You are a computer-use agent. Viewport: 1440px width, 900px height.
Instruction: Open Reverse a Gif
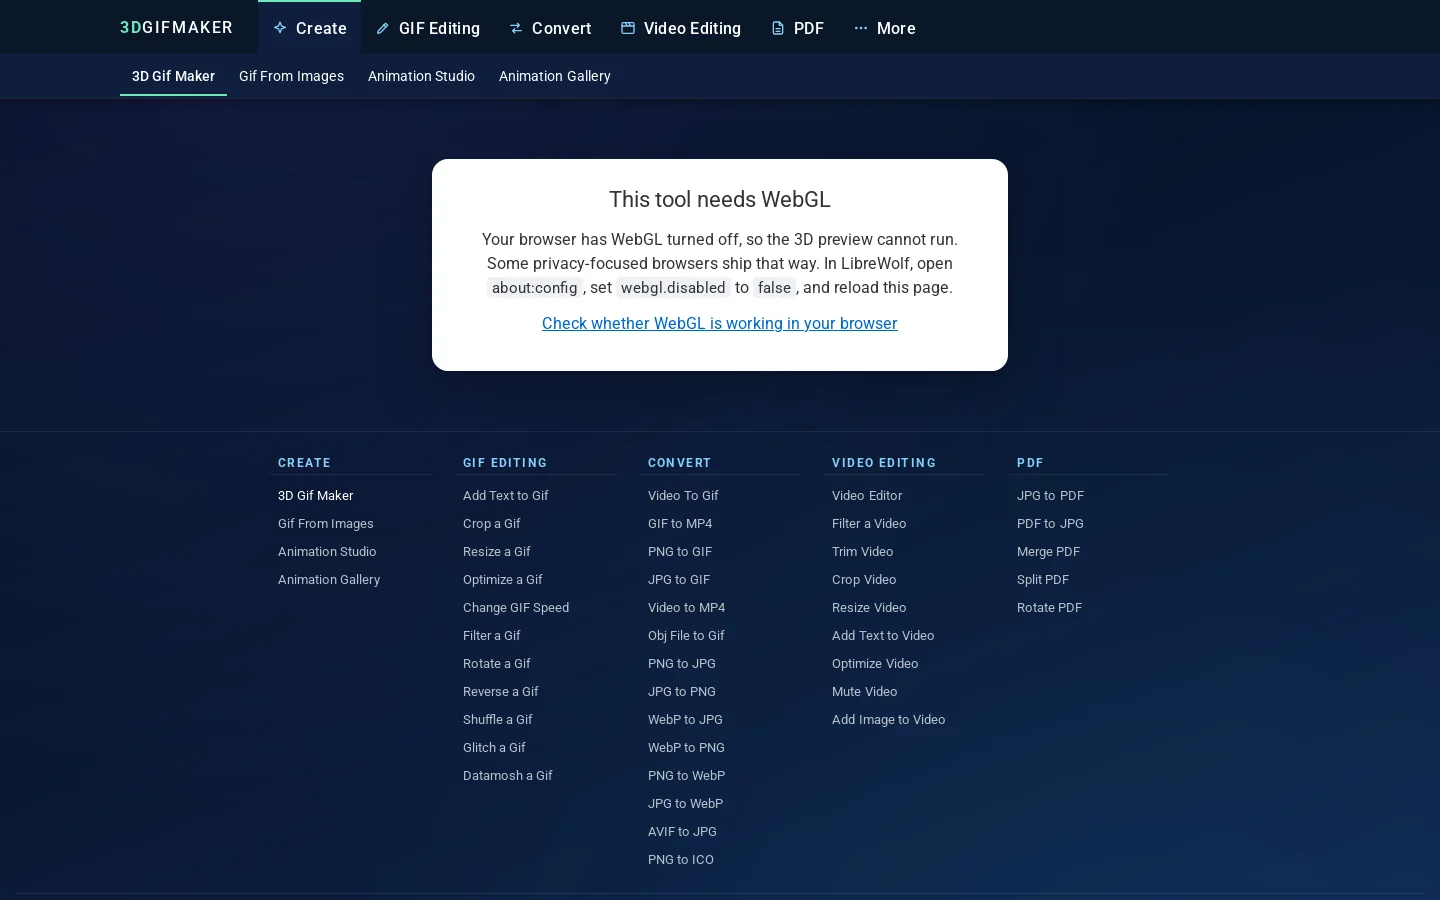pyautogui.click(x=501, y=691)
